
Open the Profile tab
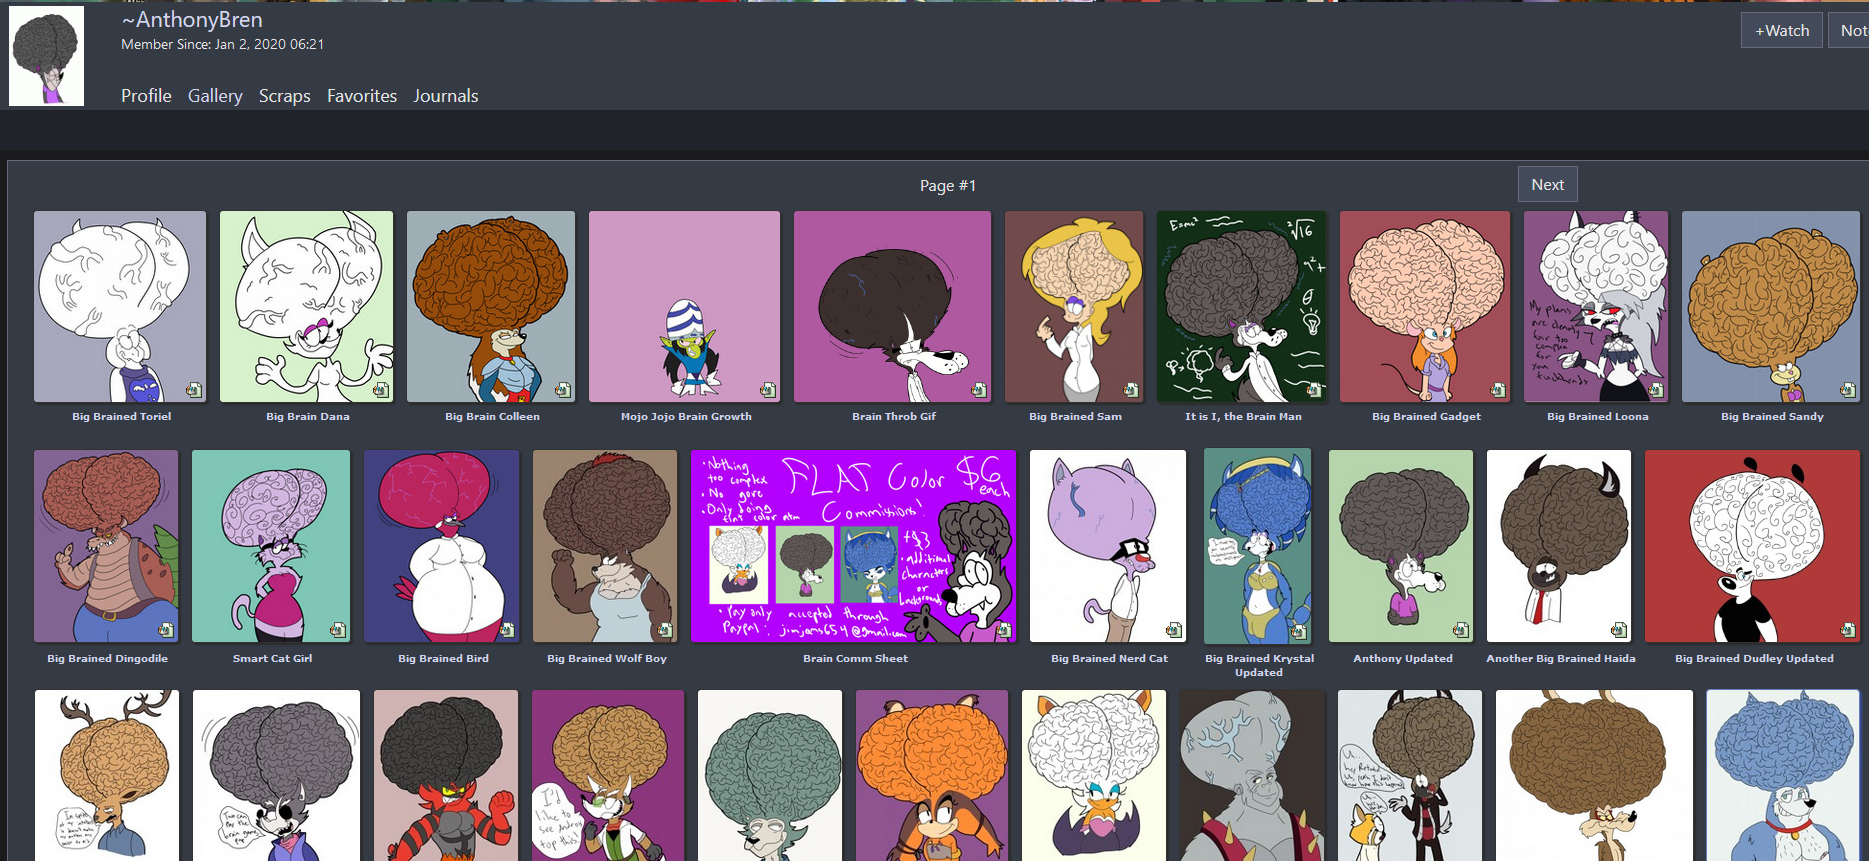click(146, 96)
